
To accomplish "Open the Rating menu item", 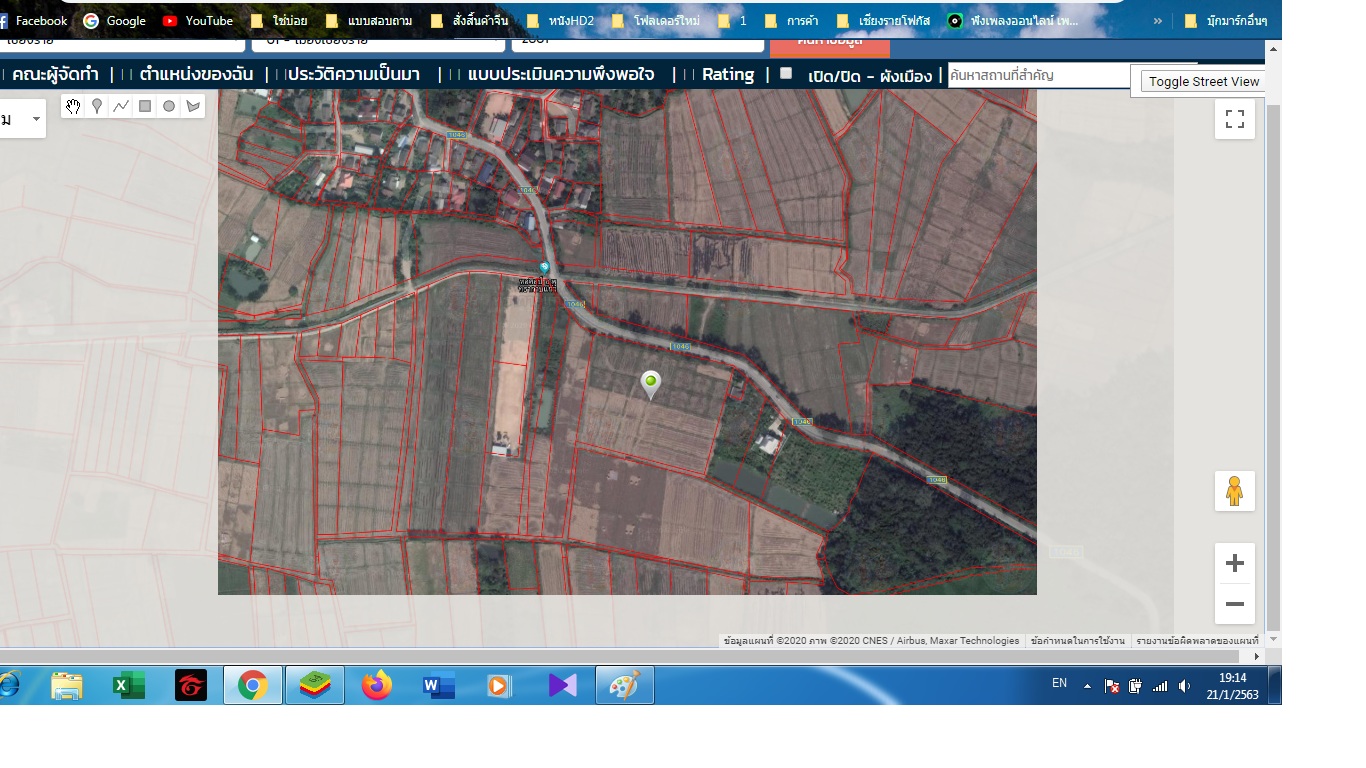I will pyautogui.click(x=727, y=75).
